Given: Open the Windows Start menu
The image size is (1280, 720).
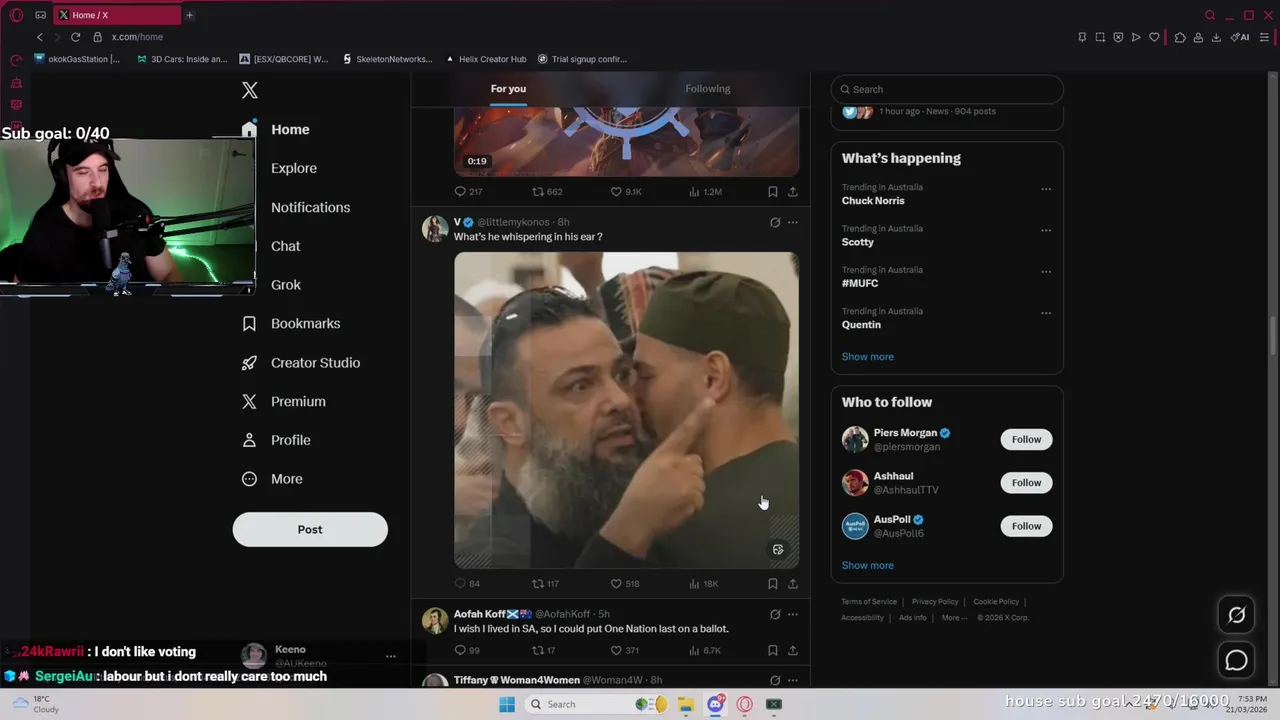Looking at the screenshot, I should tap(507, 704).
